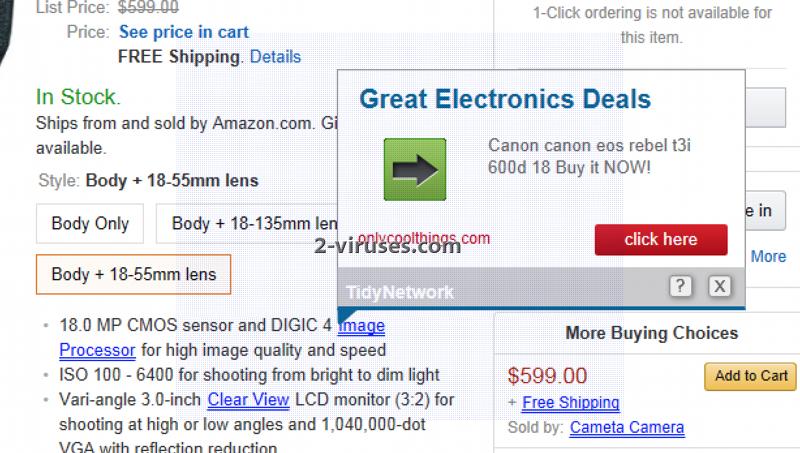Open the question mark help button in TidyNetwork bar
Viewport: 800px width, 453px height.
[x=680, y=286]
